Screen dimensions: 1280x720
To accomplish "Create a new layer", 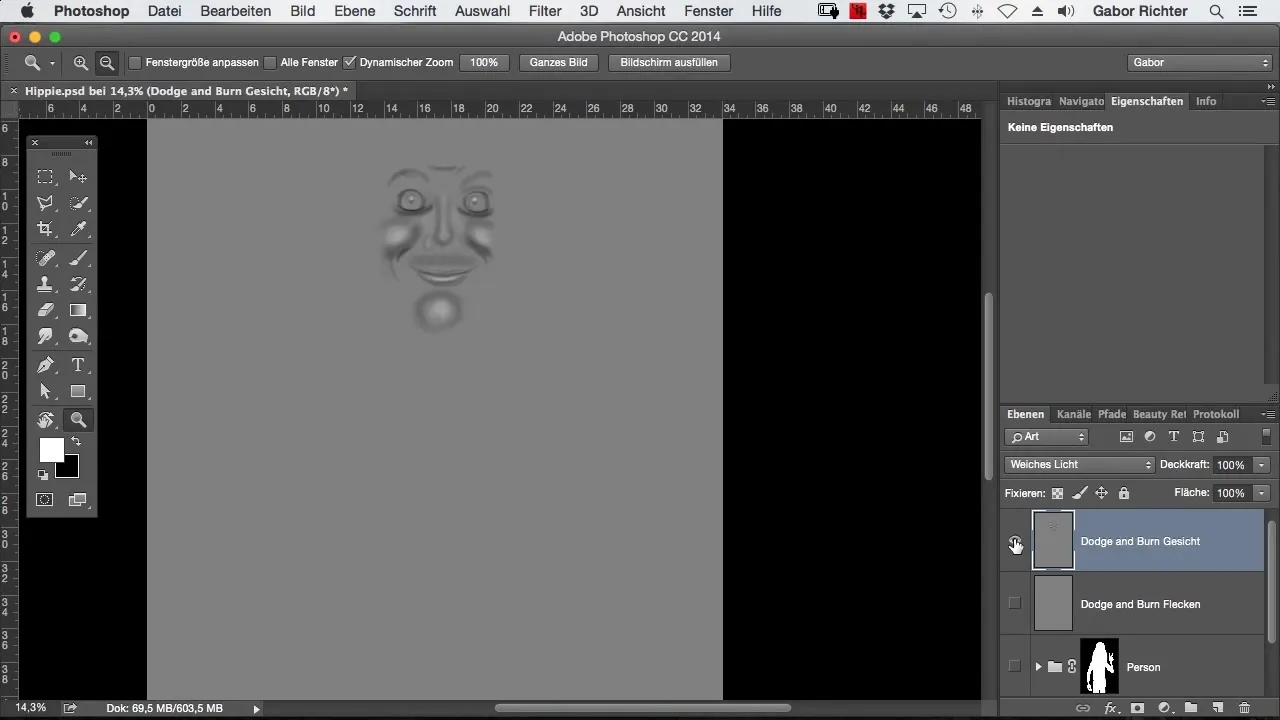I will tap(1218, 708).
